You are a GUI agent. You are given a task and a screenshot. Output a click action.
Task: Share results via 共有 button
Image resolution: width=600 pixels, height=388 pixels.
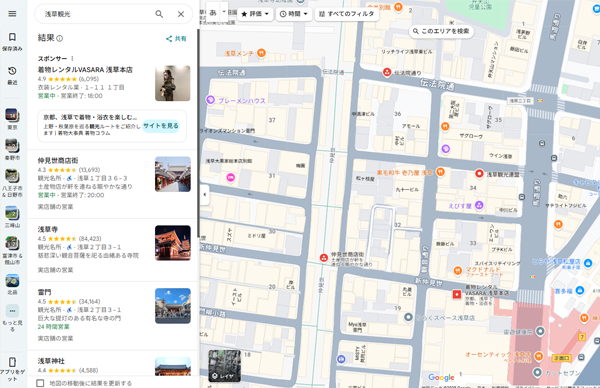[x=176, y=39]
